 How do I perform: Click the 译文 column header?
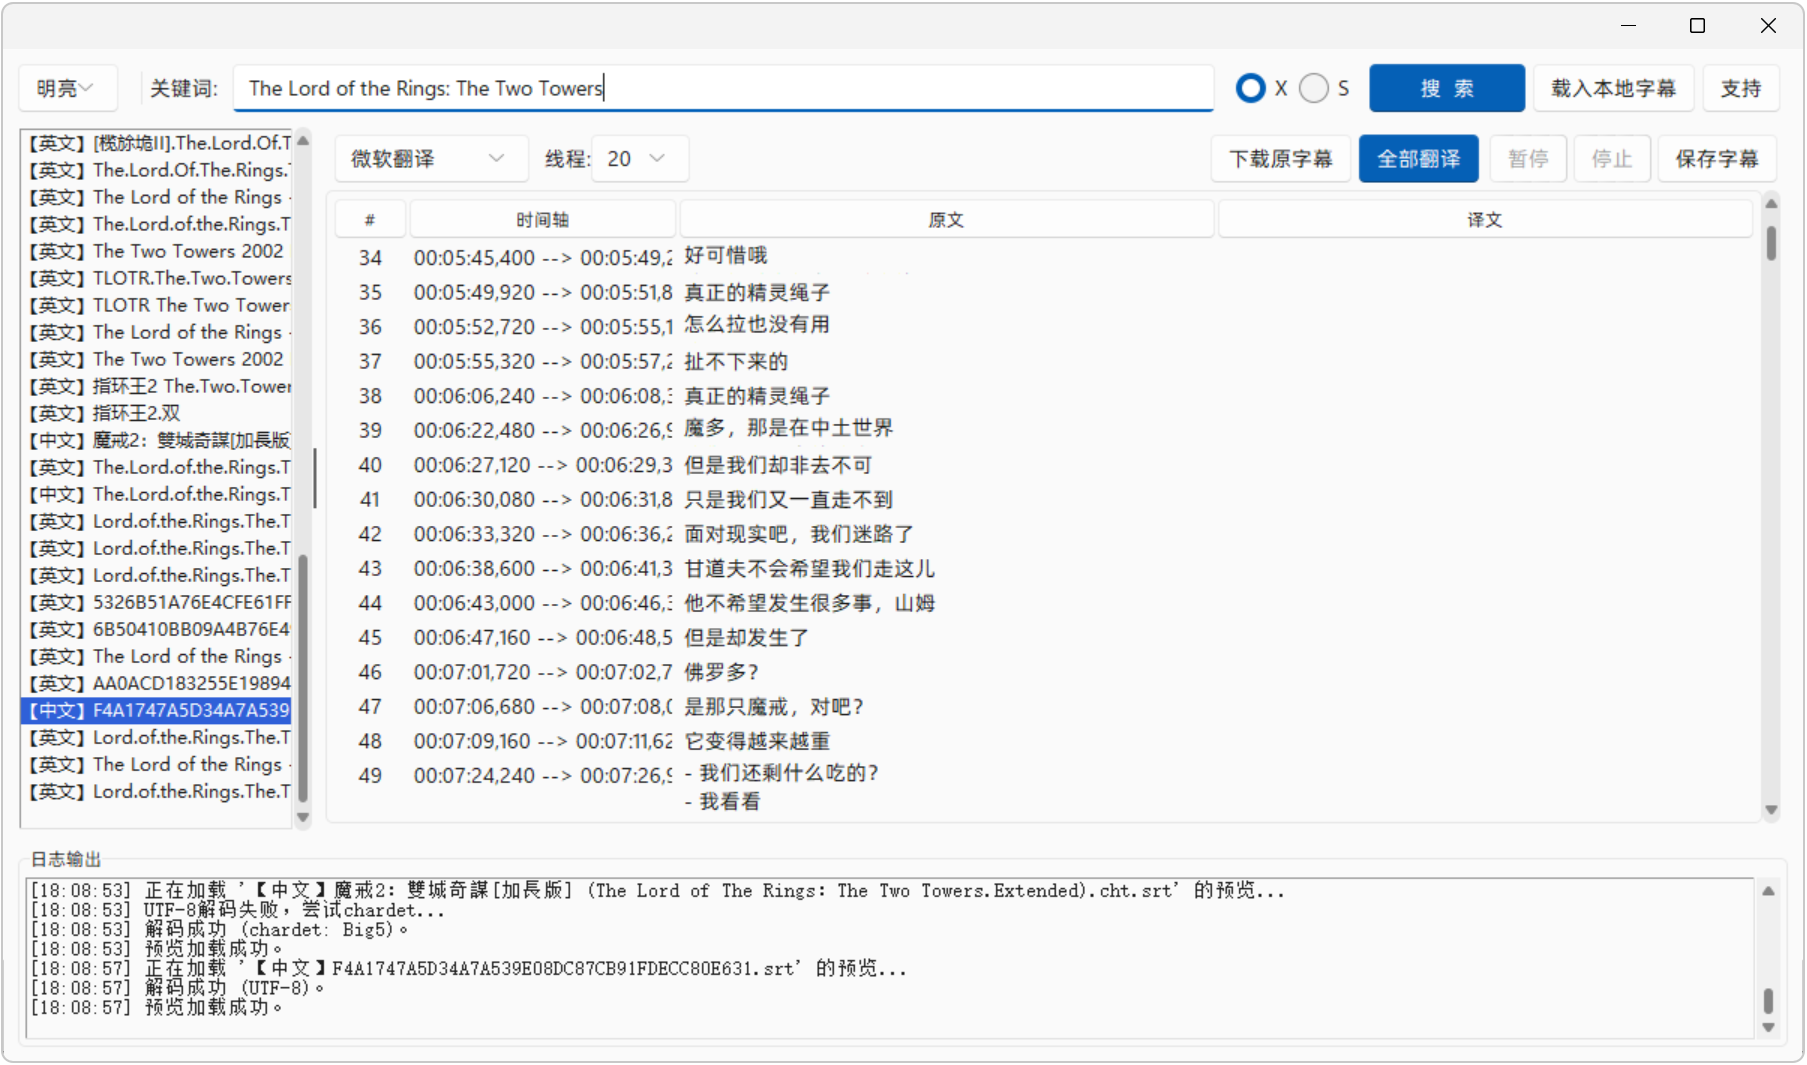(1485, 219)
